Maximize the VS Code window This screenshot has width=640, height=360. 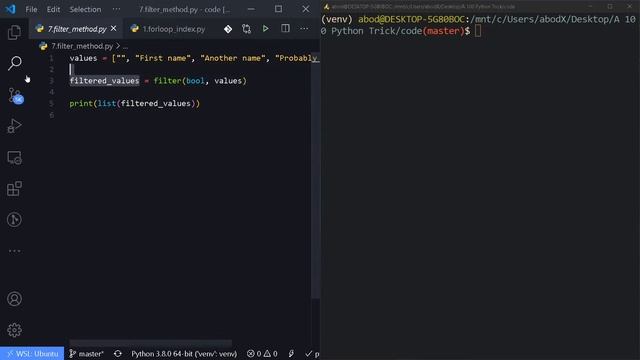coord(278,9)
